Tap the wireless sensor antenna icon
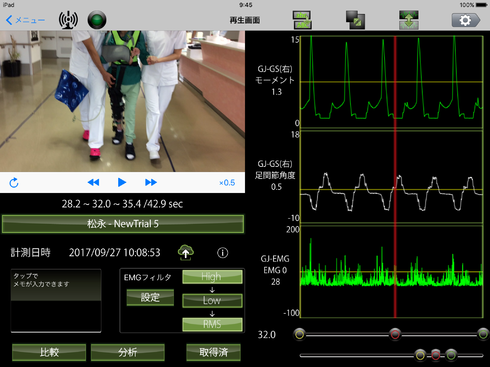This screenshot has width=490, height=367. pos(68,20)
